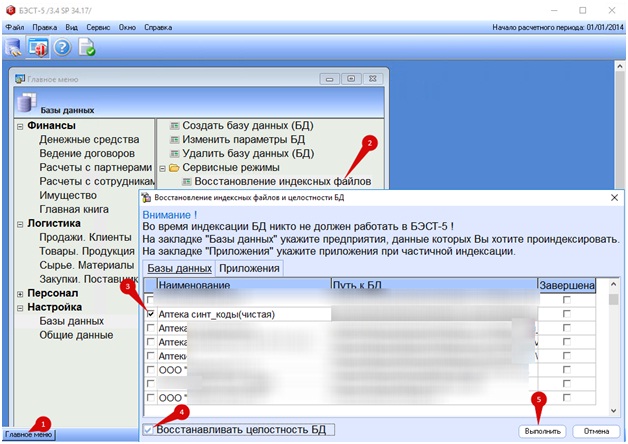The image size is (628, 444).
Task: Open the Сервис menu
Action: [x=98, y=27]
